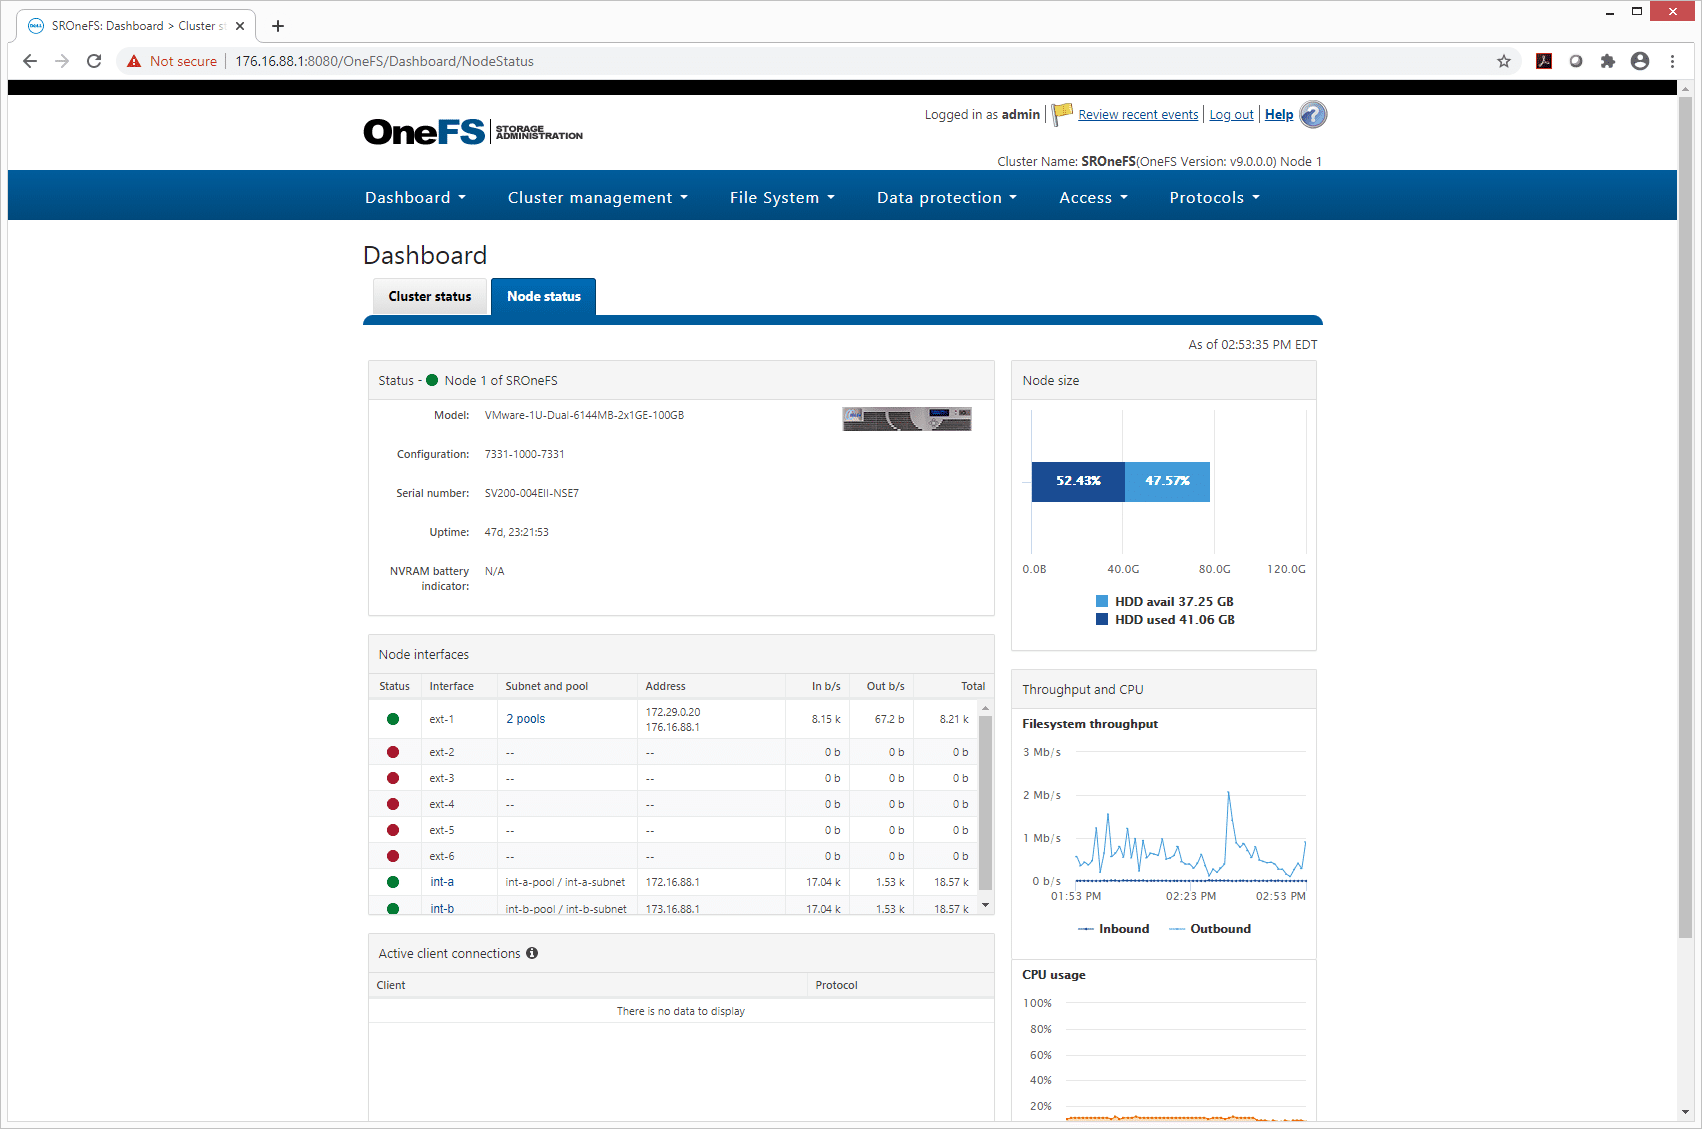Open the 2 pools link for ext-1

[526, 719]
